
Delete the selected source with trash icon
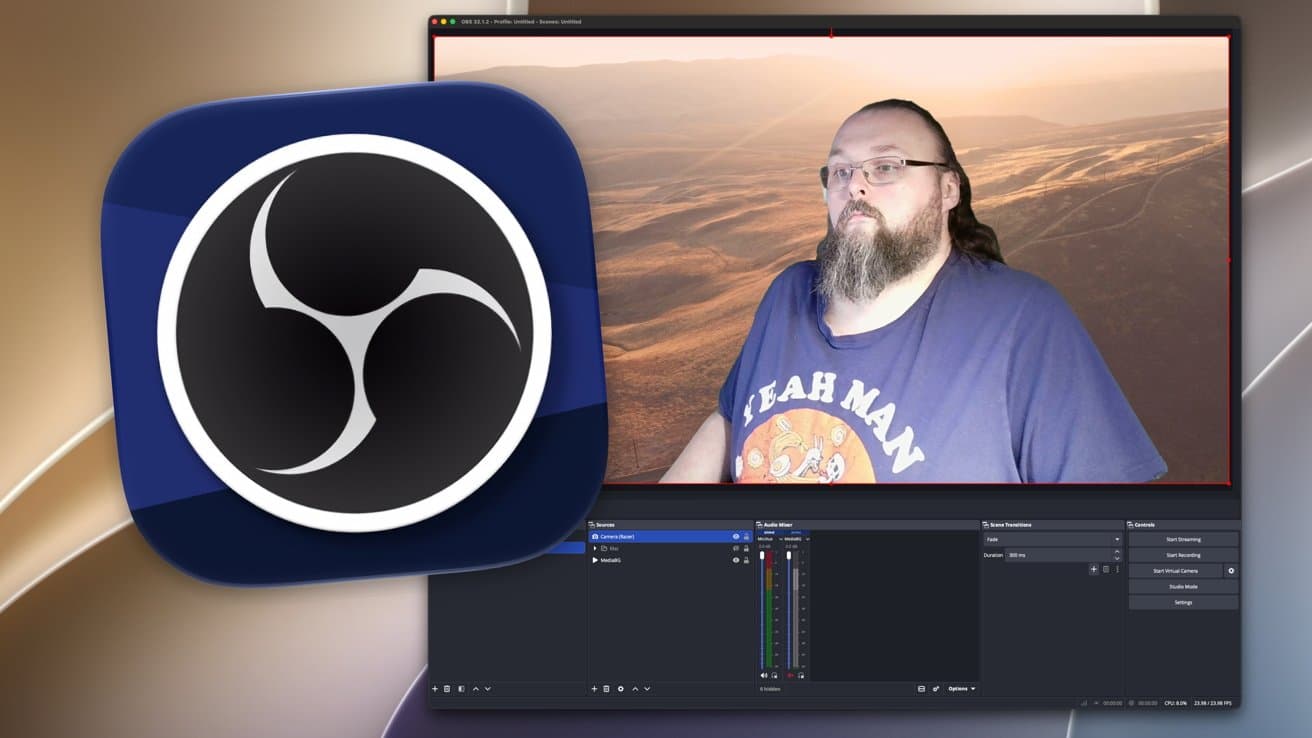(x=606, y=689)
